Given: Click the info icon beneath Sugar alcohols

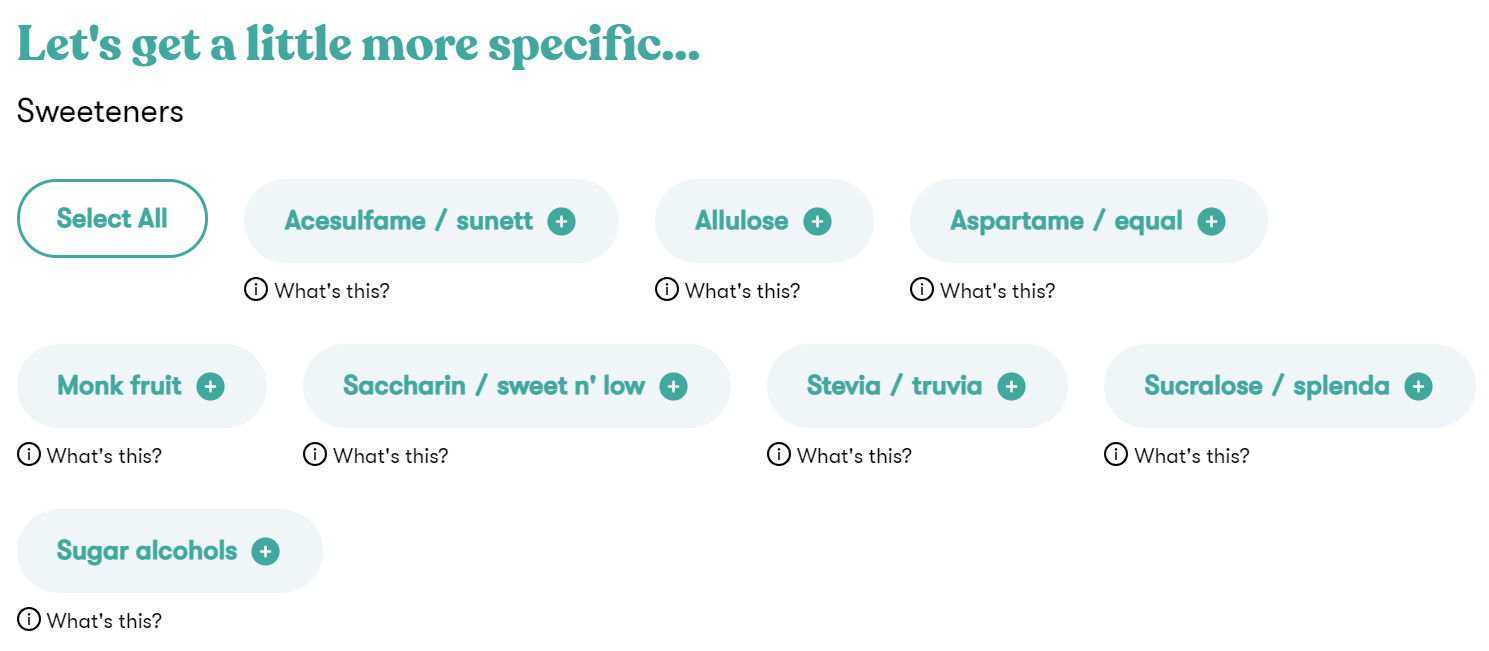Looking at the screenshot, I should pos(29,620).
